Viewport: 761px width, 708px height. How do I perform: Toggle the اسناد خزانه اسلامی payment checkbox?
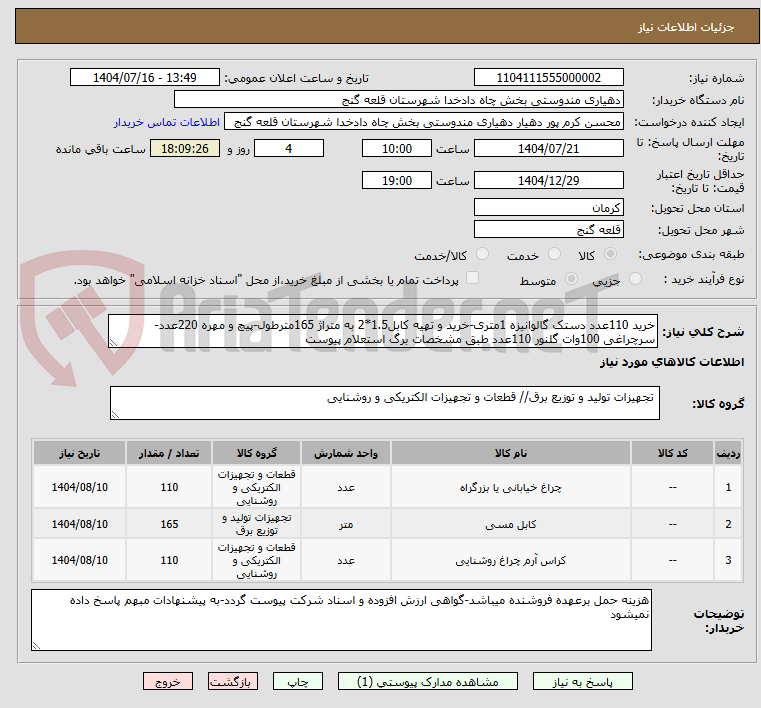[472, 278]
